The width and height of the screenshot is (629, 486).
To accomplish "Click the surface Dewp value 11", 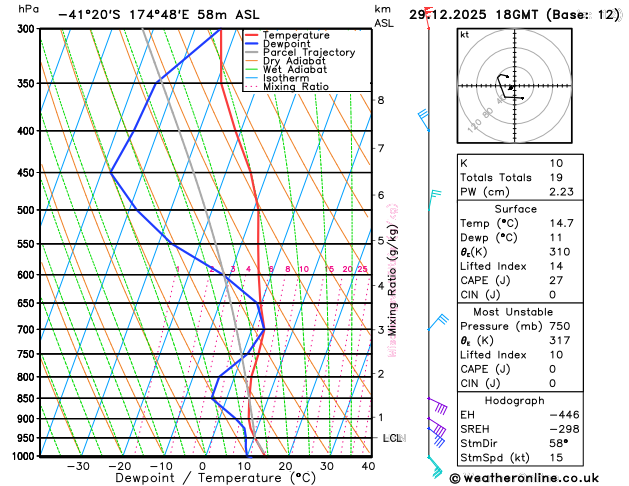I will [556, 238].
